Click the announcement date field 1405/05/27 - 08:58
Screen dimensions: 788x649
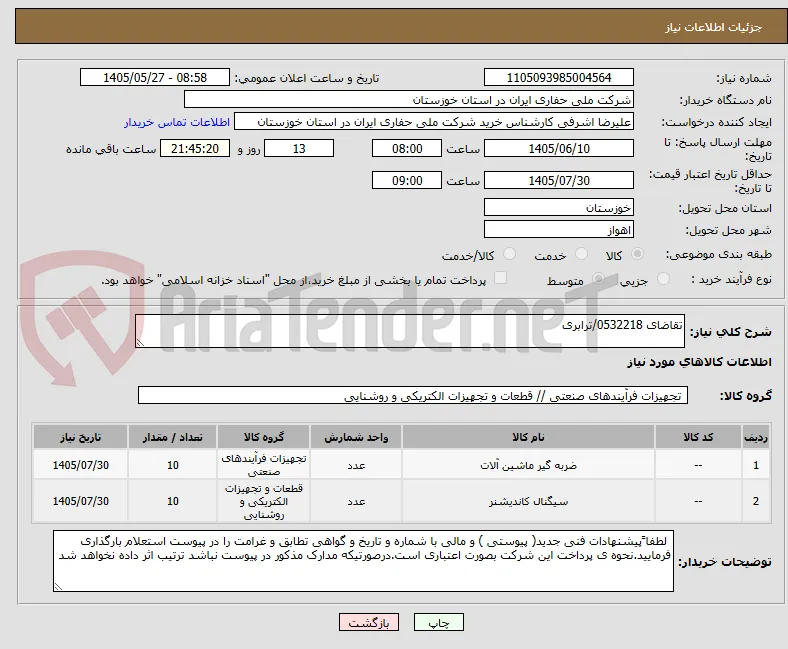[x=155, y=77]
